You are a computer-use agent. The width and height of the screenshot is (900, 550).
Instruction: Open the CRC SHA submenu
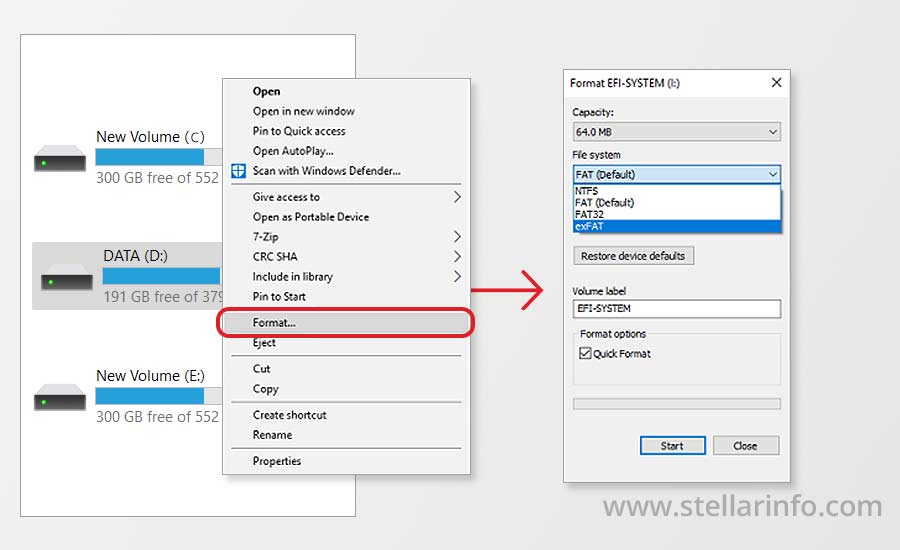click(x=457, y=257)
